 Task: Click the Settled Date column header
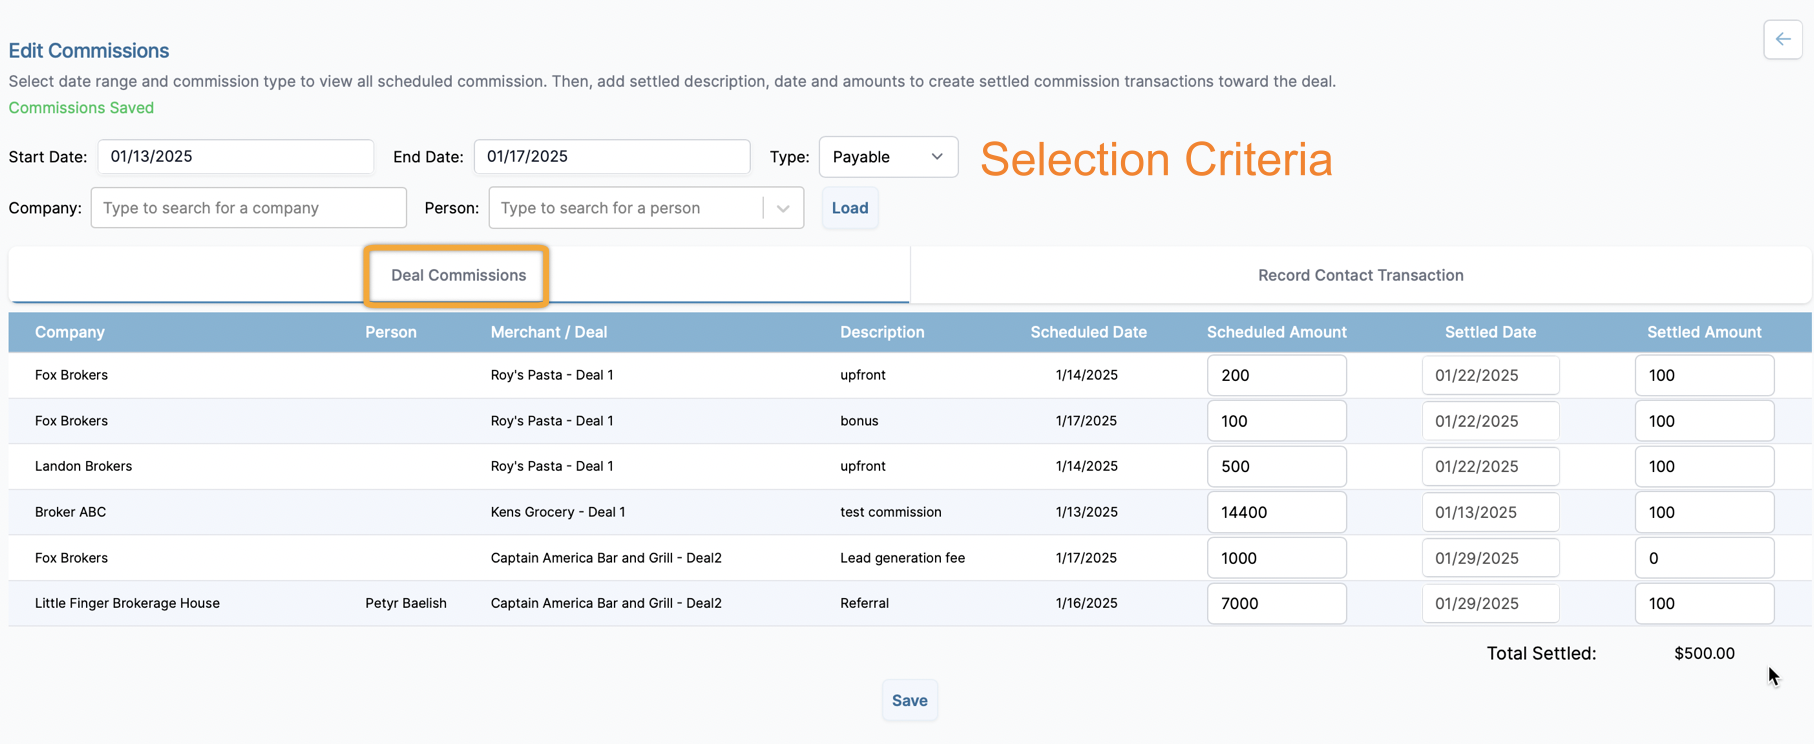click(x=1490, y=332)
